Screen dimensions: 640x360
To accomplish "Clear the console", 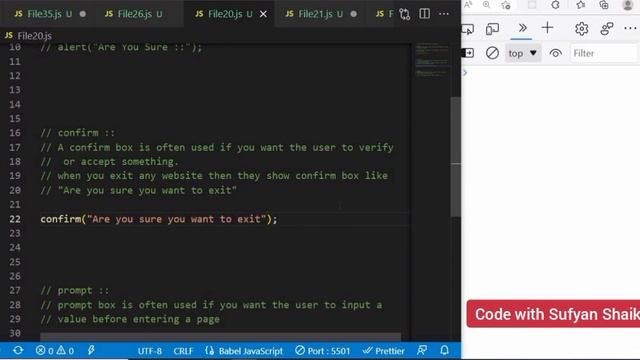I will tap(492, 53).
